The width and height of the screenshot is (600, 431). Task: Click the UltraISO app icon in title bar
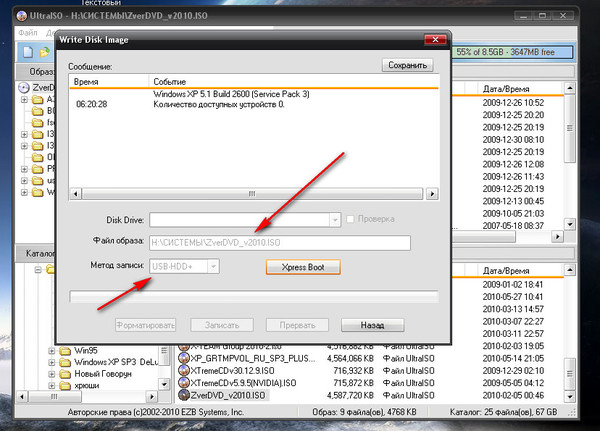[x=22, y=16]
